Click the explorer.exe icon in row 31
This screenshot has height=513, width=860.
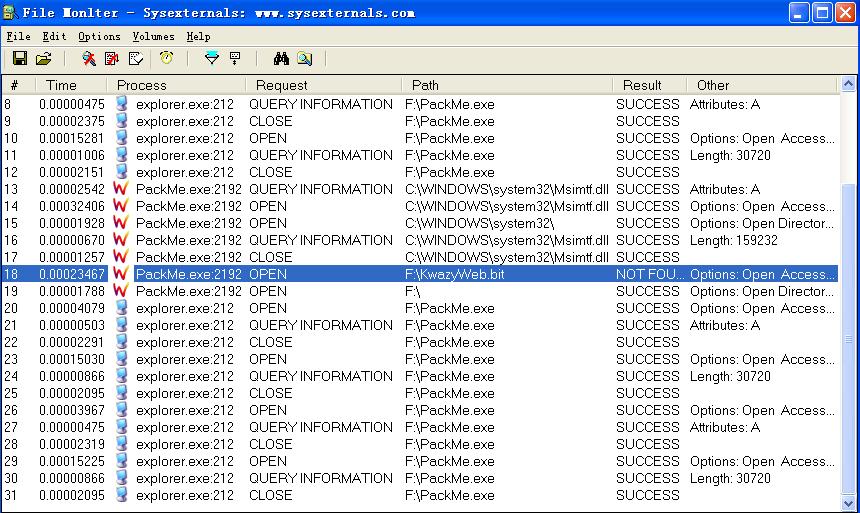click(122, 495)
